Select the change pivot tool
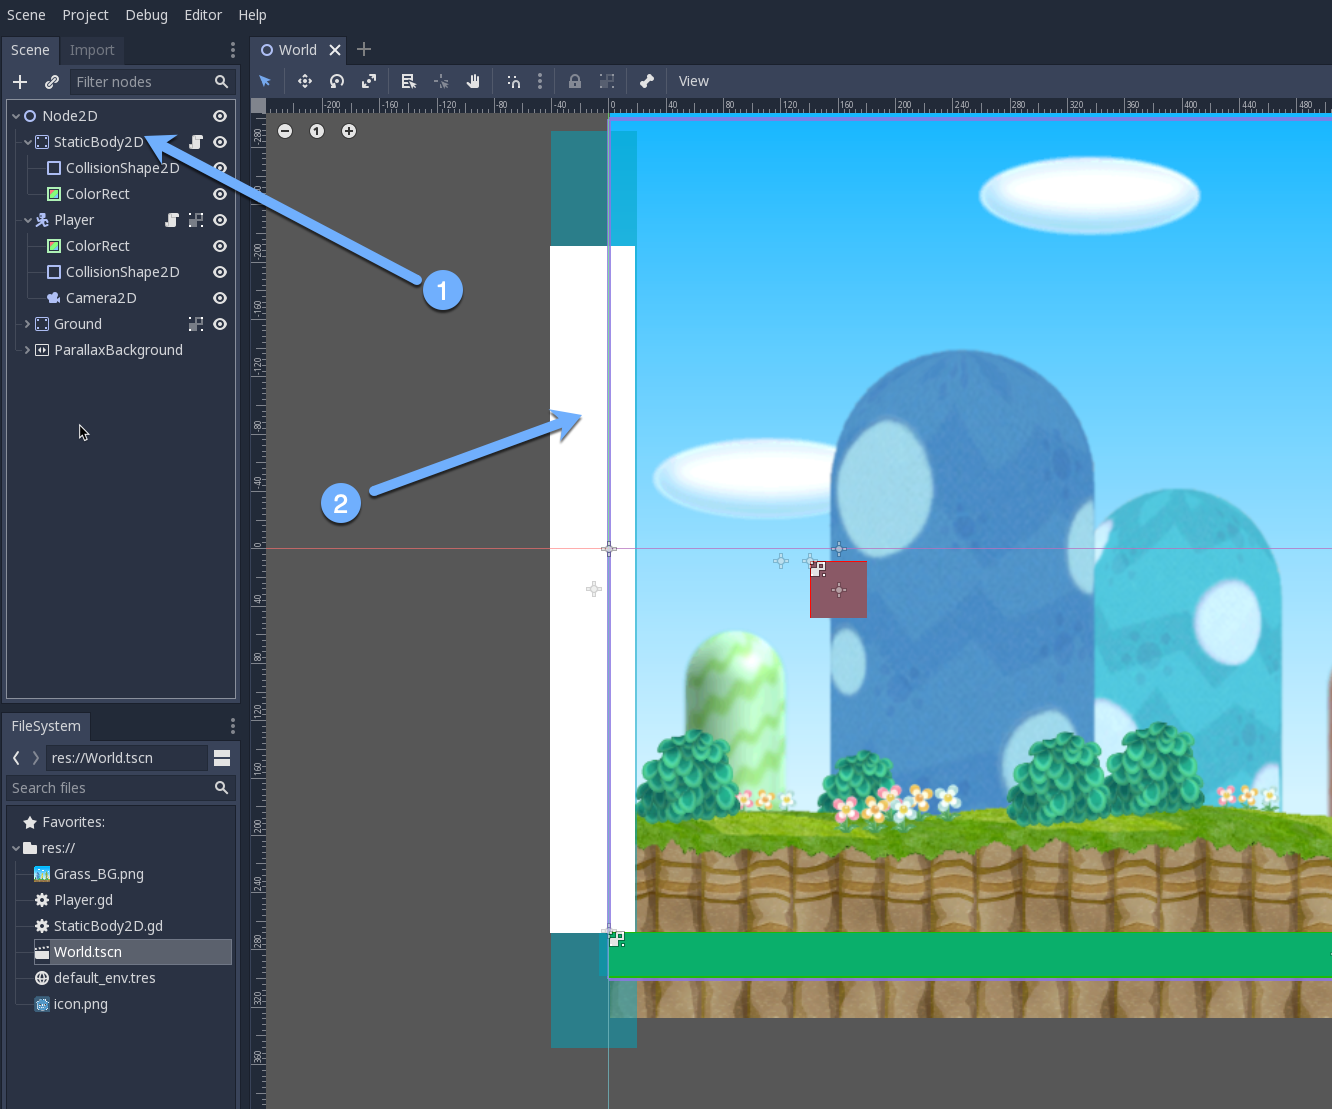Viewport: 1332px width, 1109px height. pyautogui.click(x=441, y=81)
